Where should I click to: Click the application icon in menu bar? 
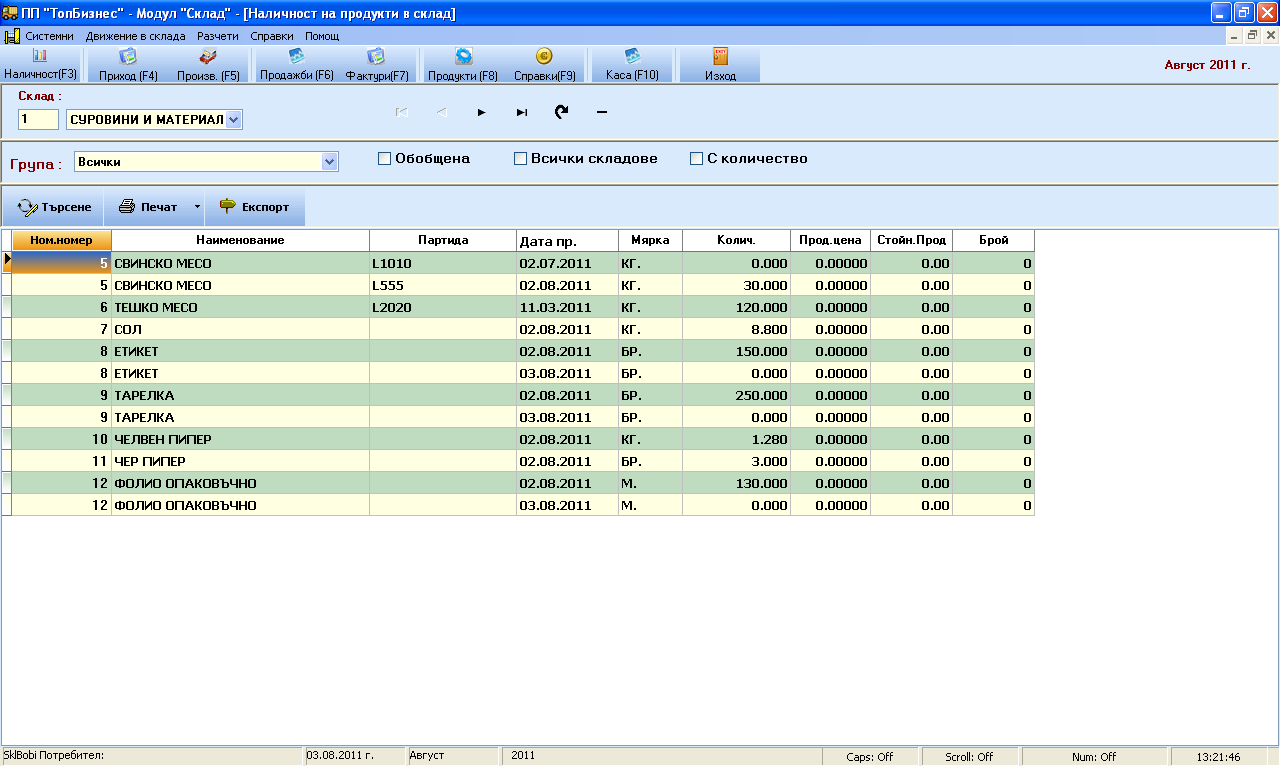coord(11,36)
